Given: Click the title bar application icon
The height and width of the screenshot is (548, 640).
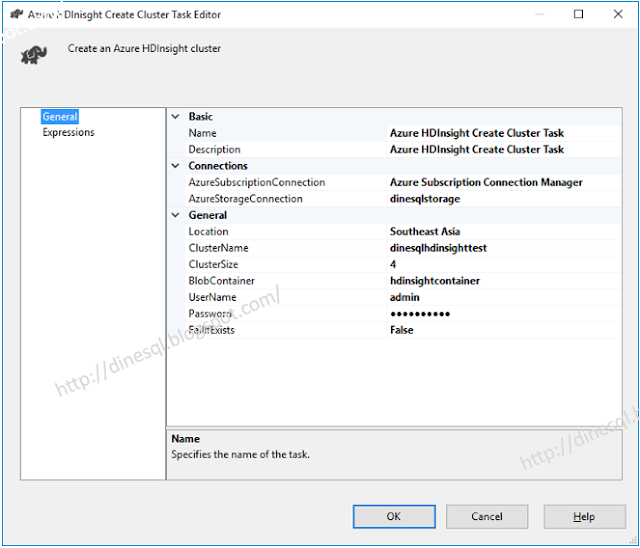Looking at the screenshot, I should pos(16,14).
